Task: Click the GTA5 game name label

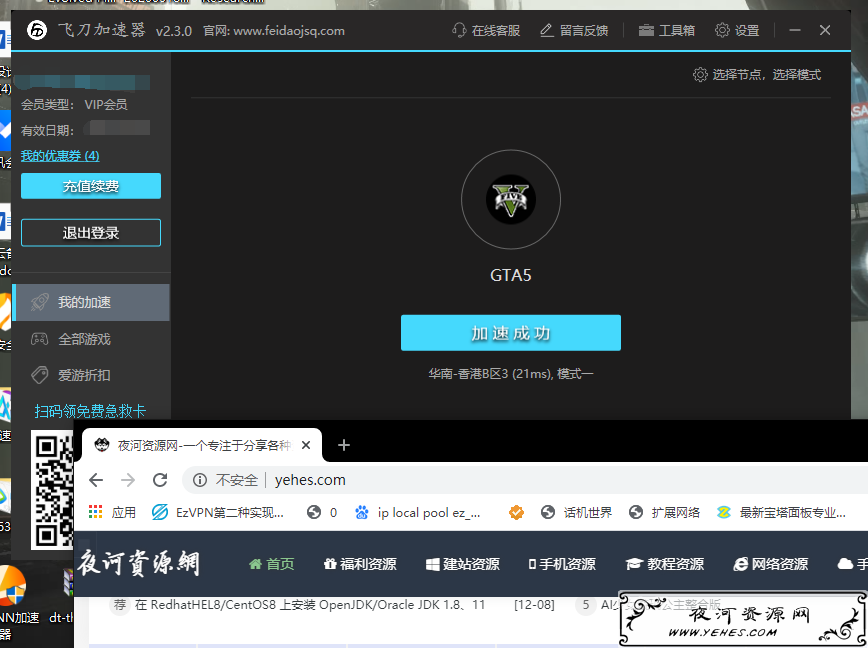Action: tap(510, 275)
